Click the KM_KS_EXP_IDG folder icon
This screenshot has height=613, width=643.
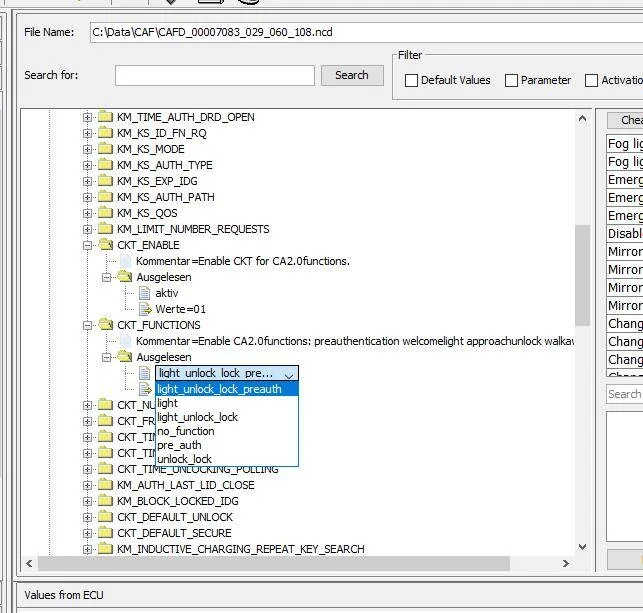pyautogui.click(x=105, y=181)
